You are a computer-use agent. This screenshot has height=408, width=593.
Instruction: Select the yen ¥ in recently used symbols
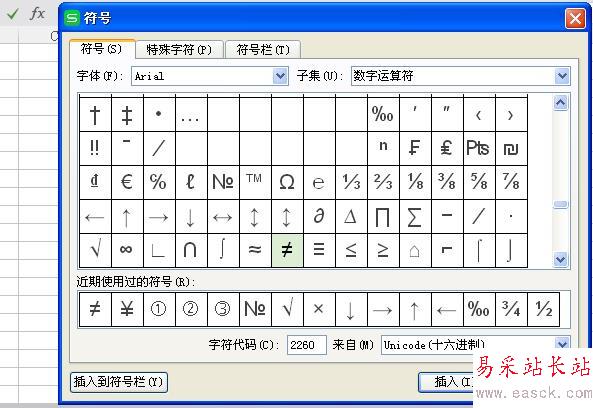click(x=127, y=309)
